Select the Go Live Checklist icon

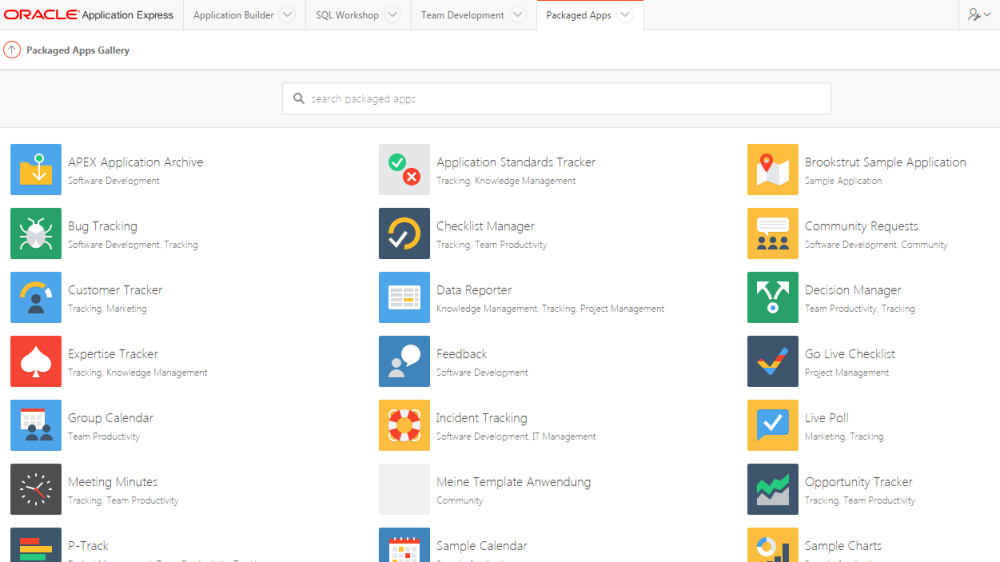(772, 361)
